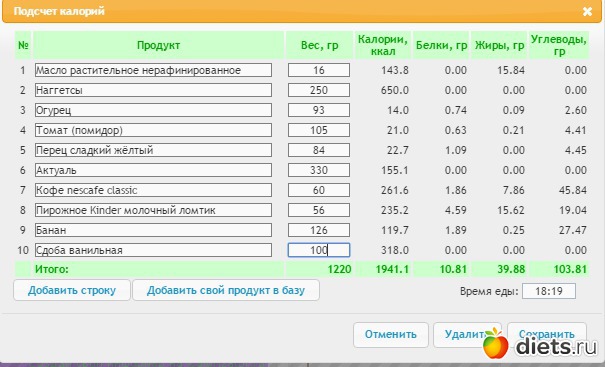Select the Сдоба ванильная weight field
The image size is (605, 367).
(x=319, y=250)
